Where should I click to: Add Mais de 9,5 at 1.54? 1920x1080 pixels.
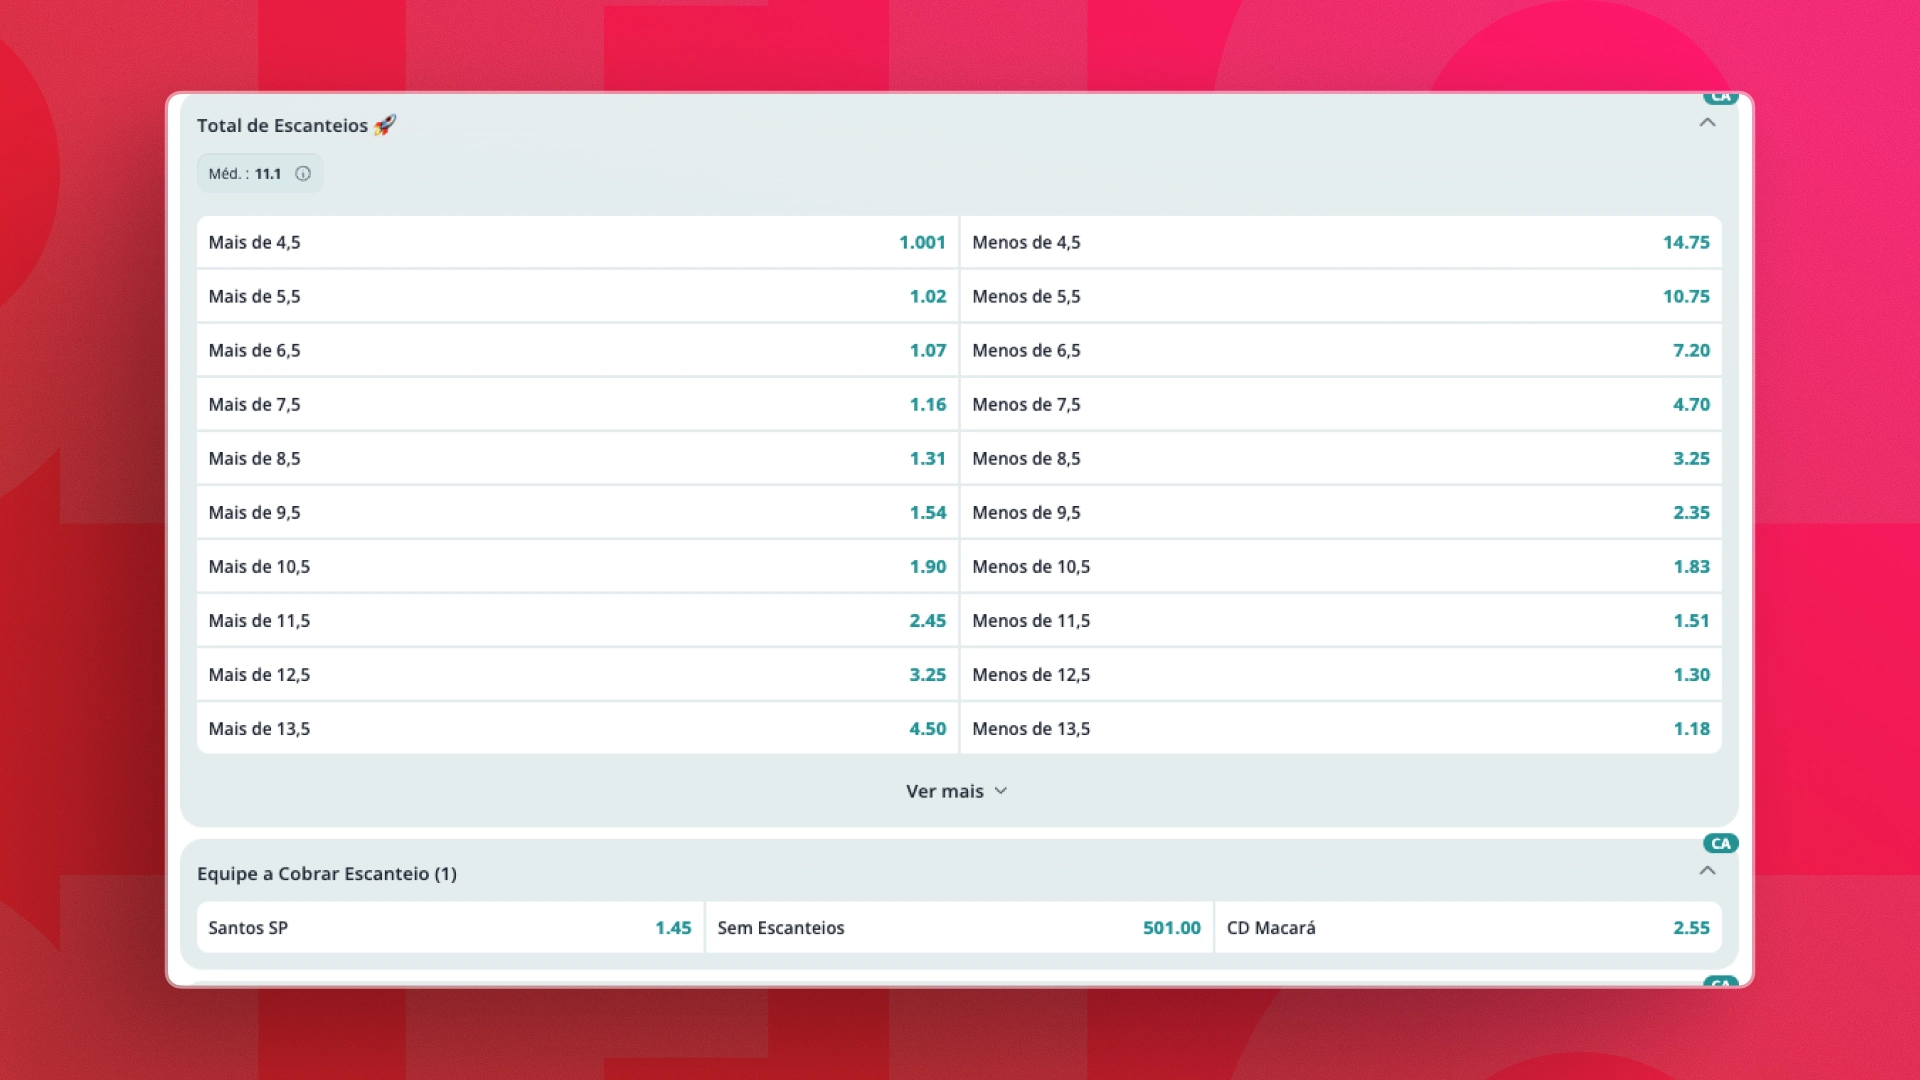click(x=577, y=512)
